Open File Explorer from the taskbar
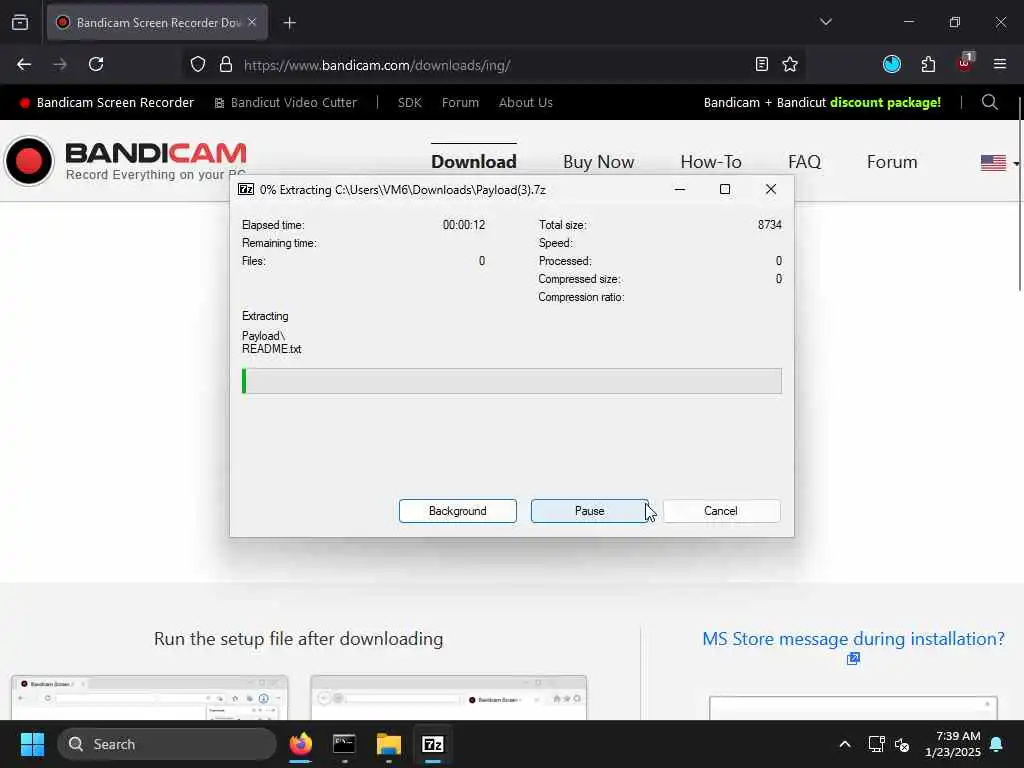This screenshot has width=1024, height=768. coord(389,744)
